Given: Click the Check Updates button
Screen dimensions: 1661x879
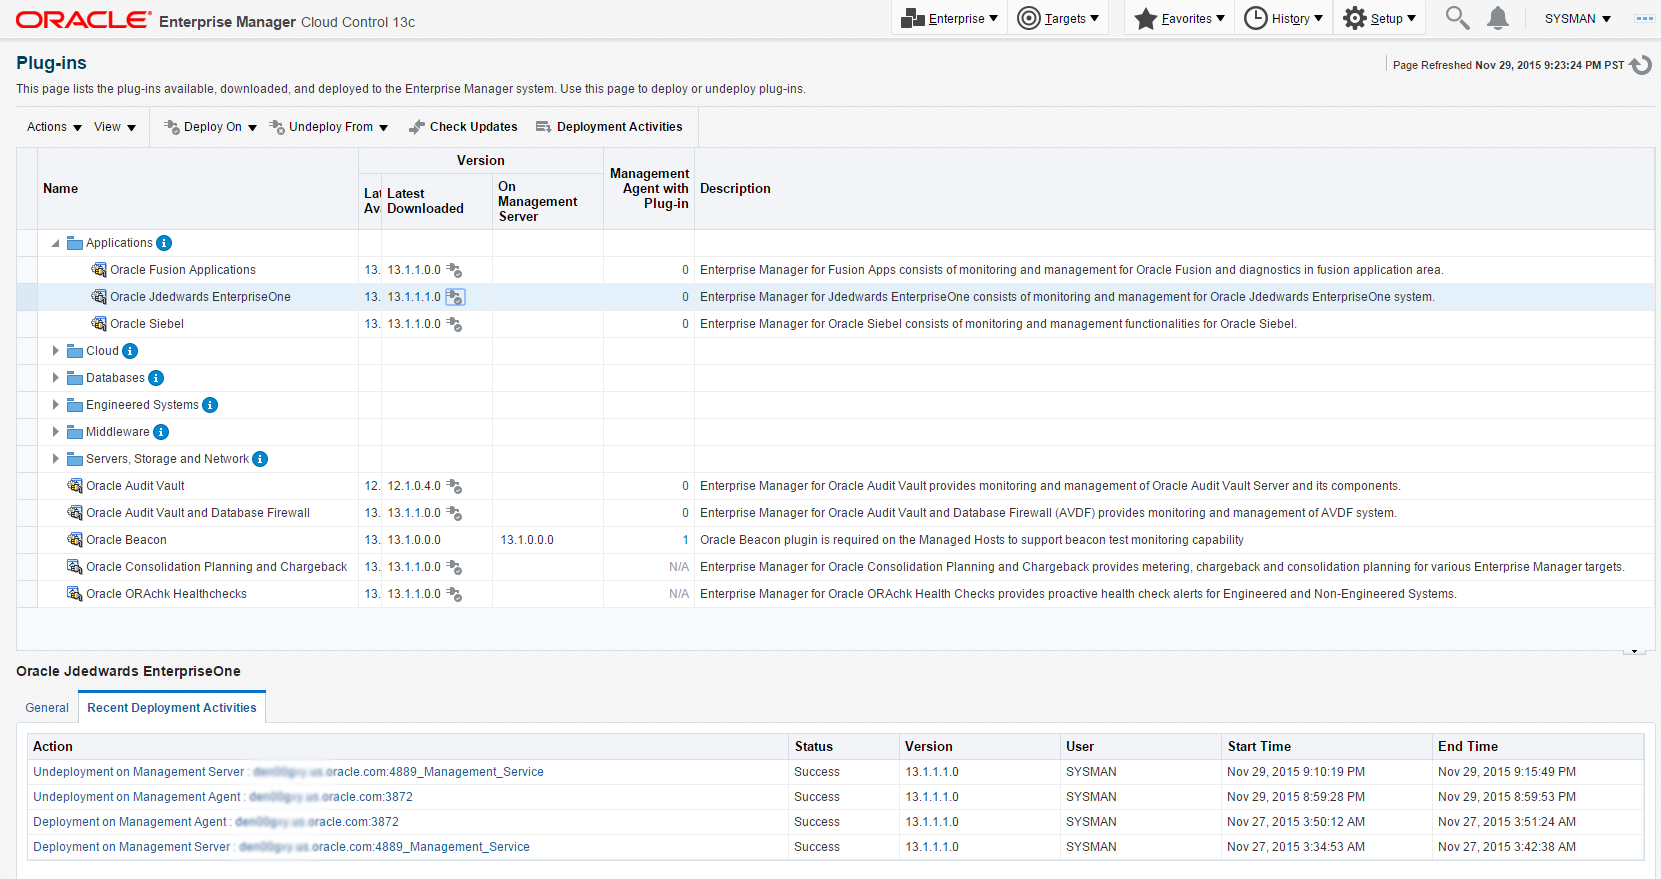Looking at the screenshot, I should (x=463, y=127).
